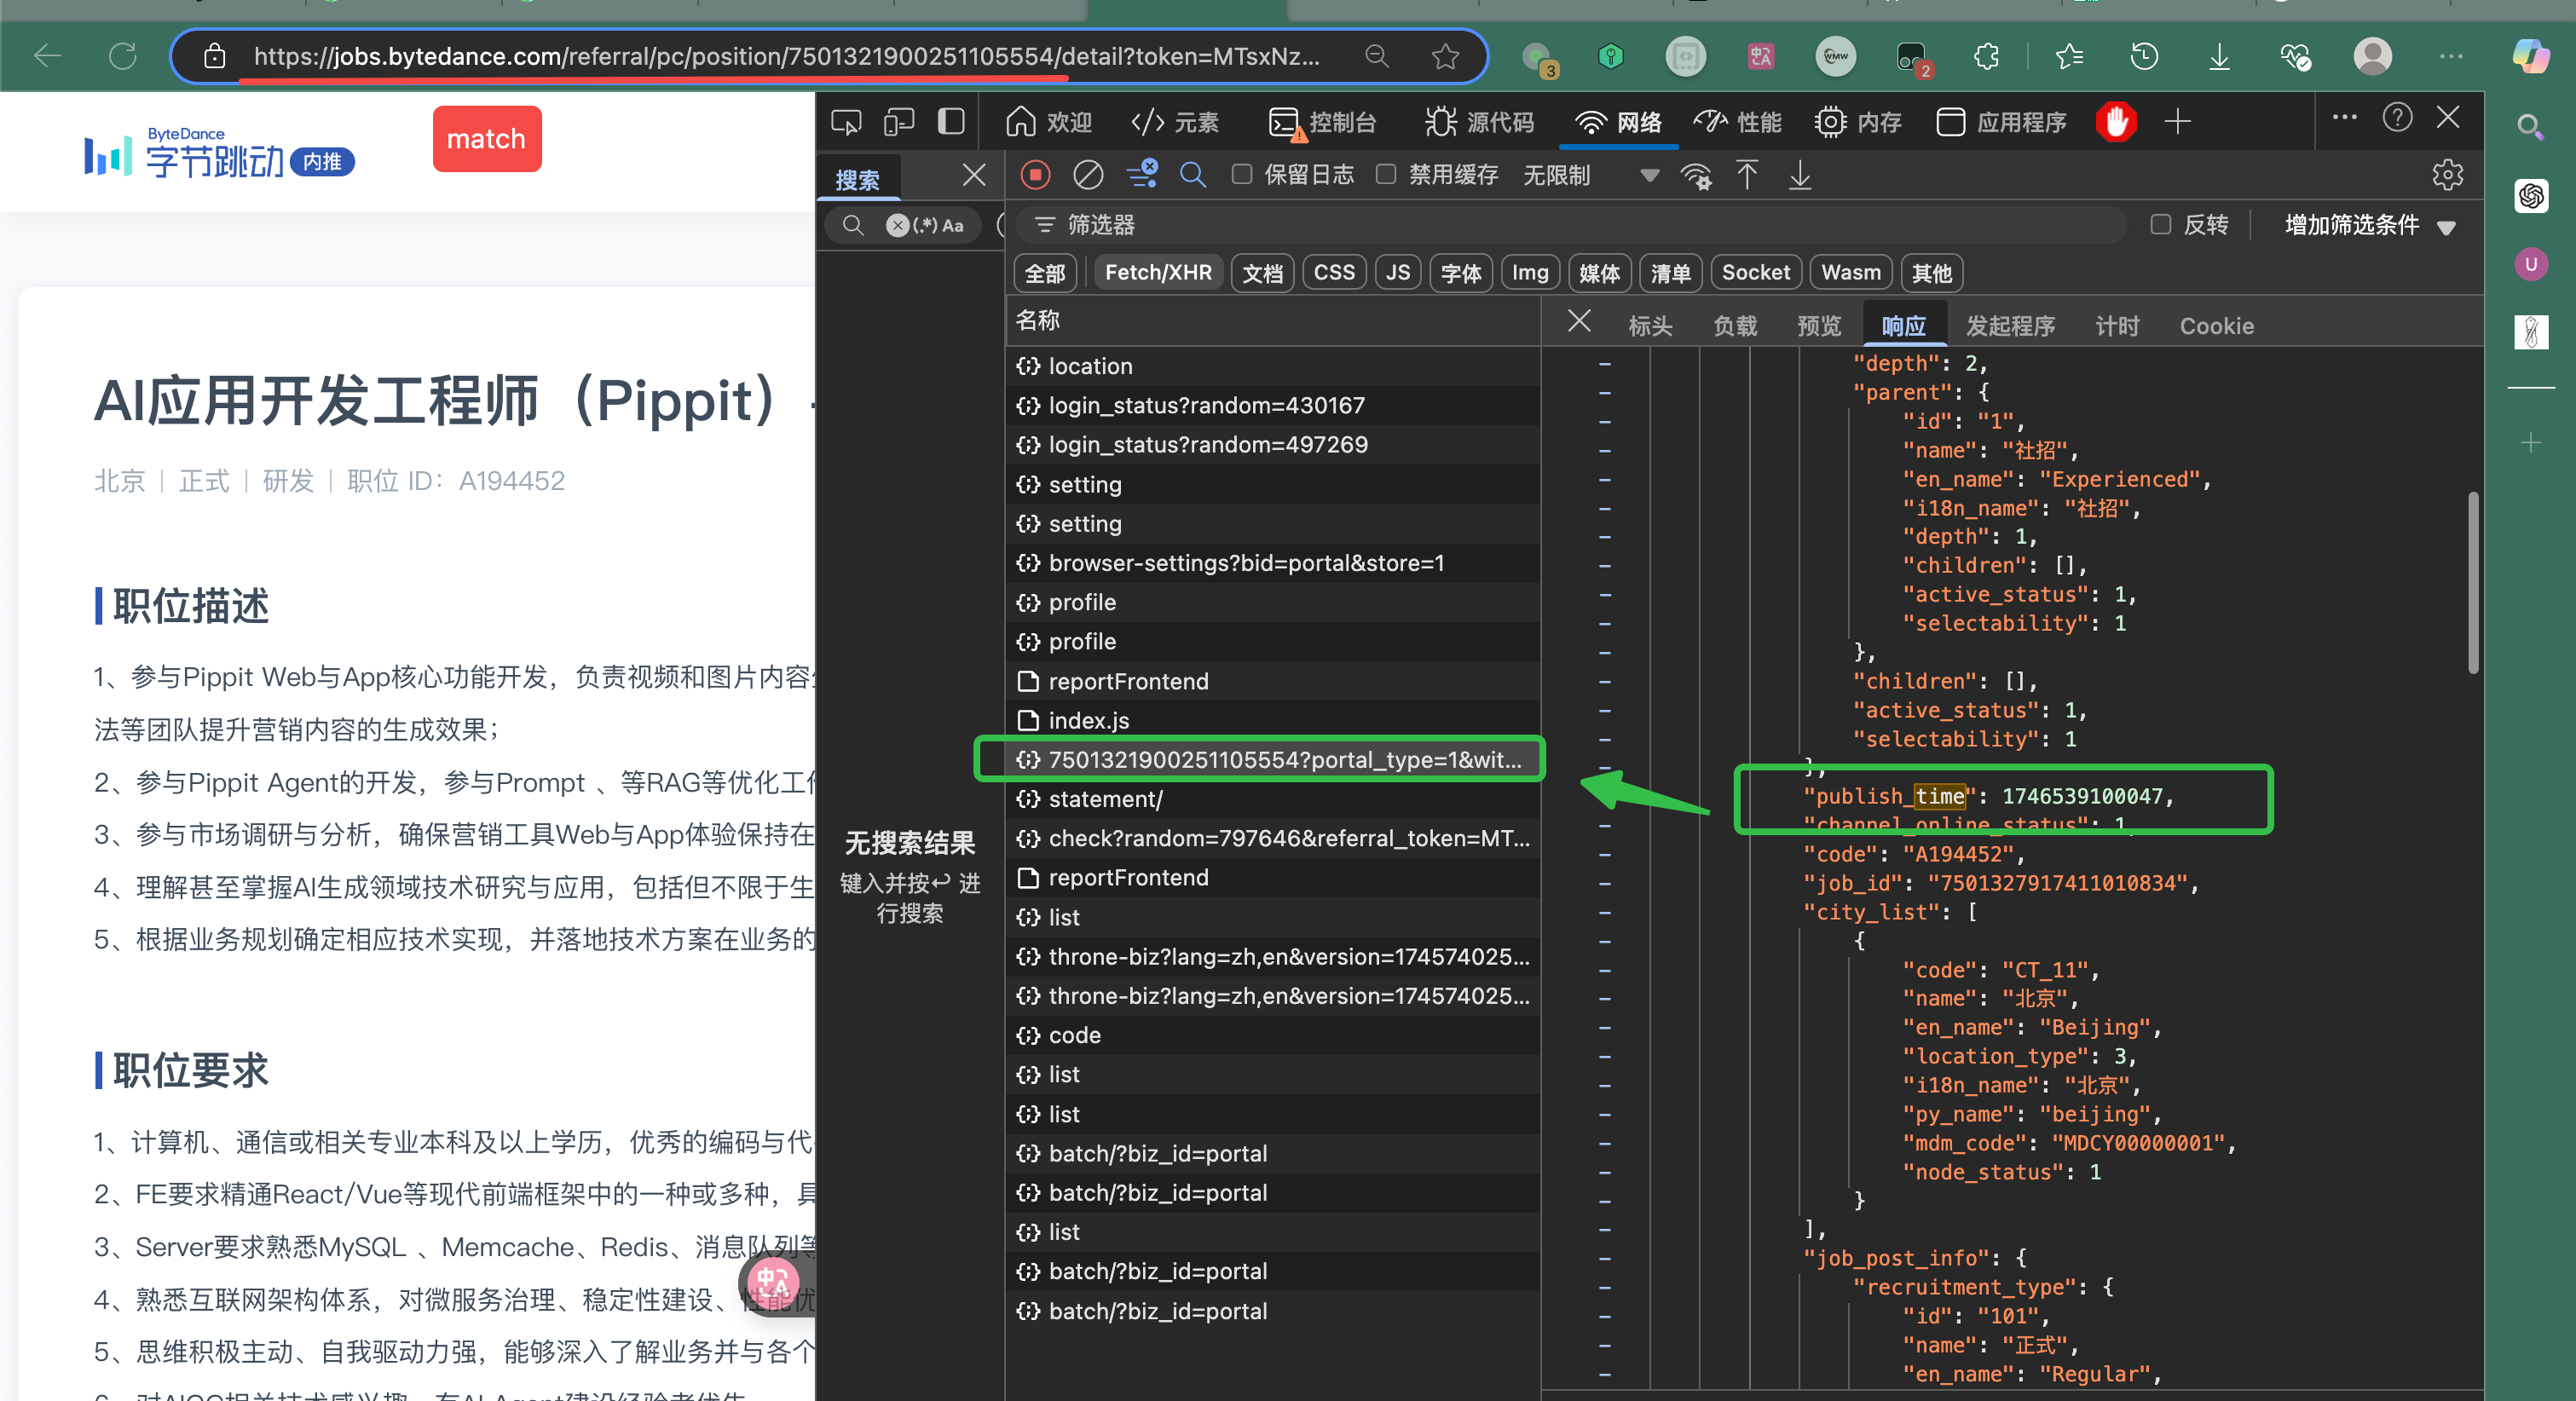Viewport: 2576px width, 1401px height.
Task: Open DevTools help question icon
Action: [2397, 119]
